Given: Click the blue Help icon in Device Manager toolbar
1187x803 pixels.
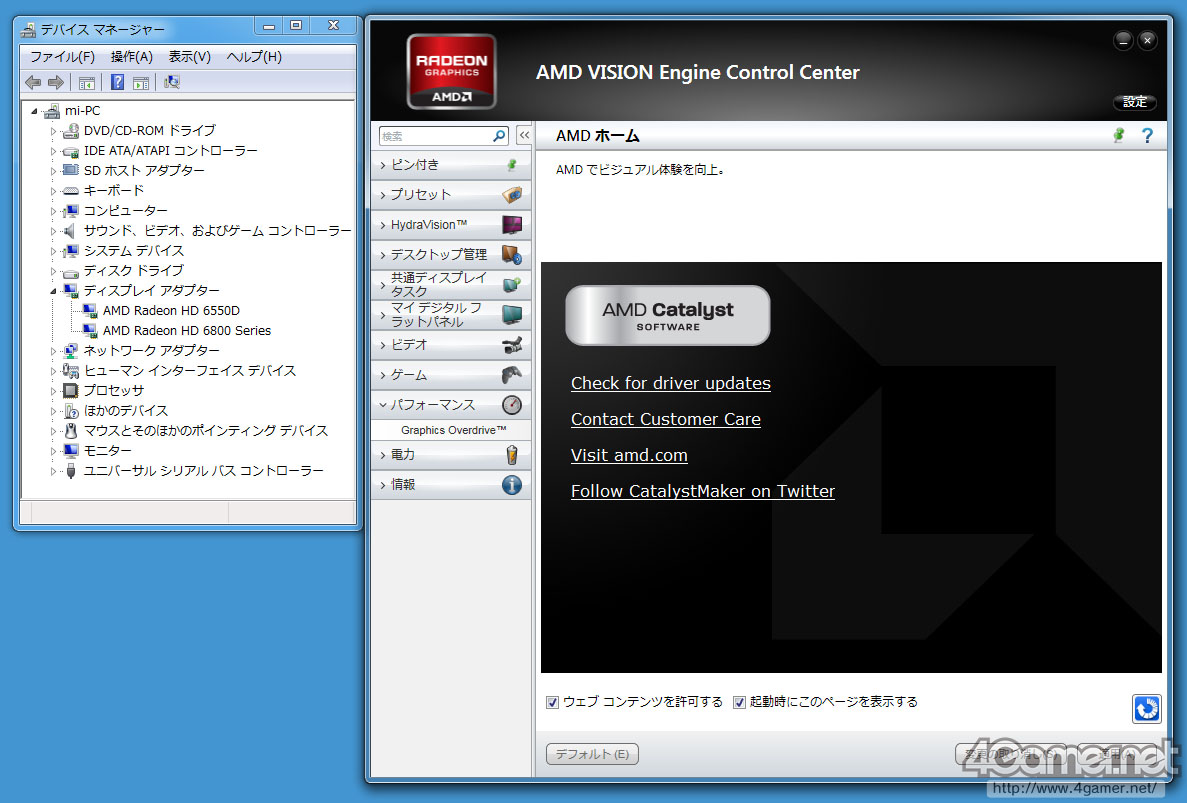Looking at the screenshot, I should coord(117,82).
